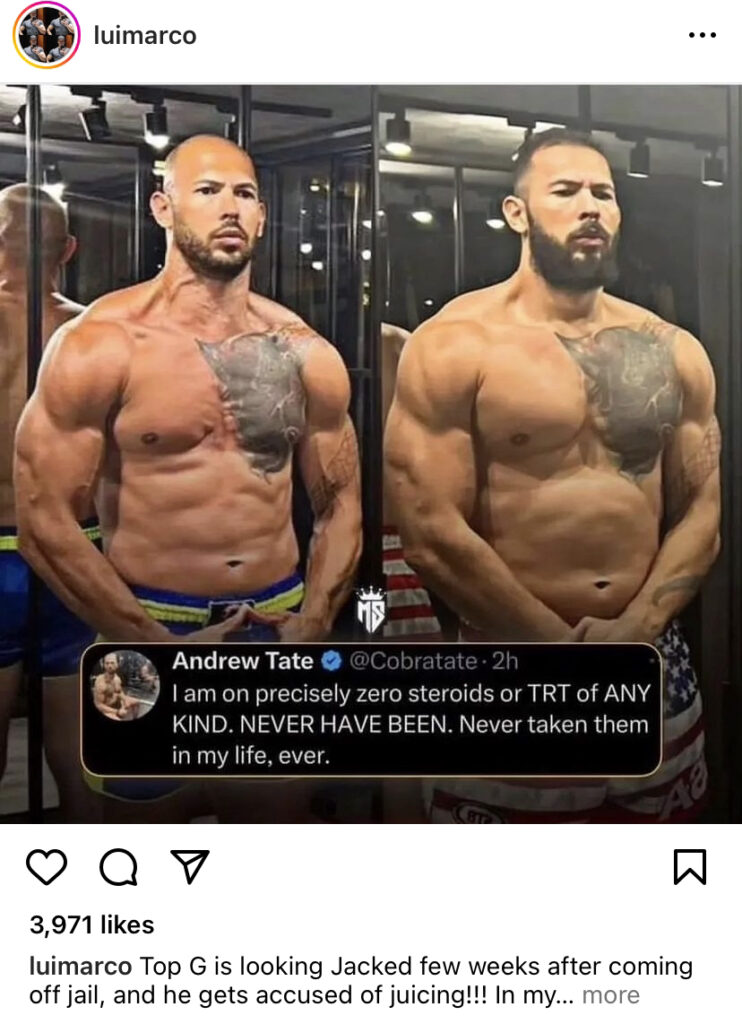
Task: Expand the caption with the 'more' link
Action: click(611, 995)
